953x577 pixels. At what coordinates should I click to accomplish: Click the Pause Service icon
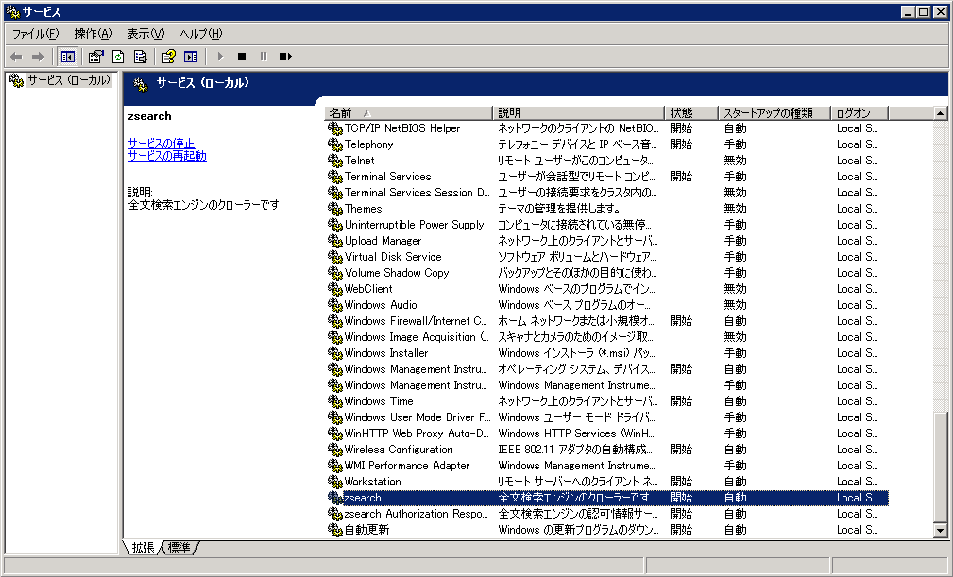coord(263,57)
